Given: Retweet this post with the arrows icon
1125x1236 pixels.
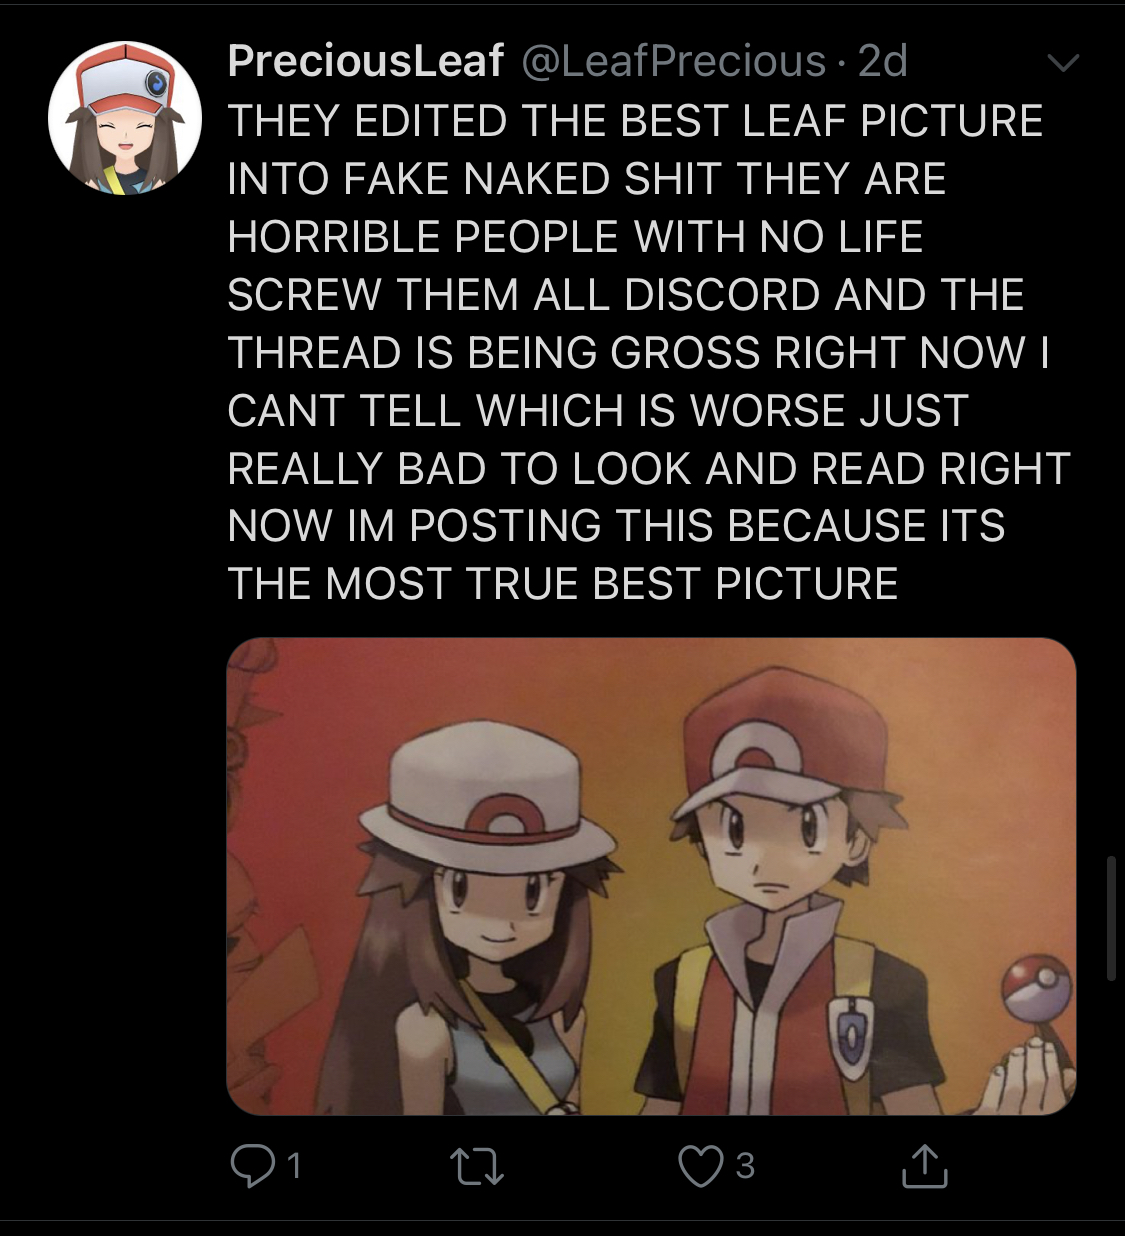Looking at the screenshot, I should (x=477, y=1167).
